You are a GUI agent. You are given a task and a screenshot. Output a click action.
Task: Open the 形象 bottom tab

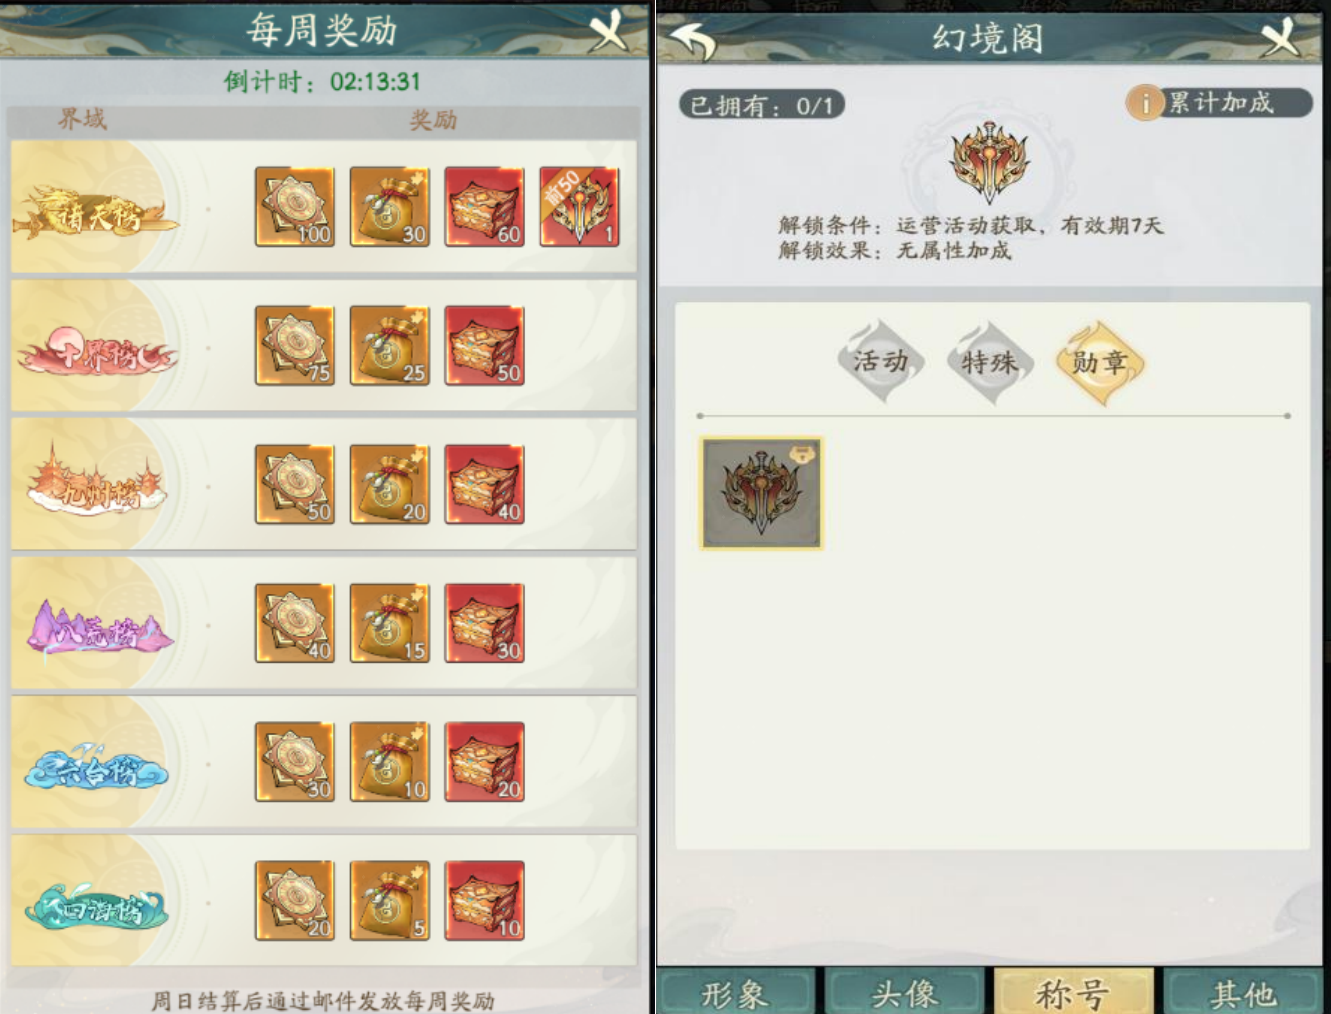coord(735,993)
